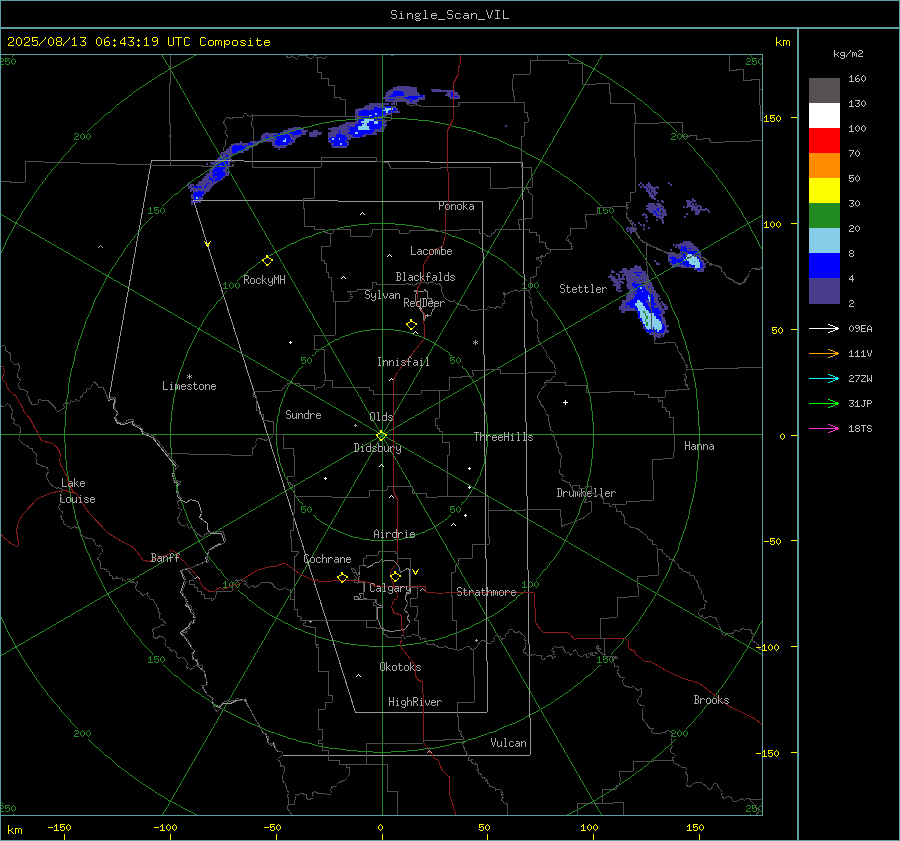Viewport: 900px width, 841px height.
Task: Click the Calgary city label
Action: click(x=390, y=588)
